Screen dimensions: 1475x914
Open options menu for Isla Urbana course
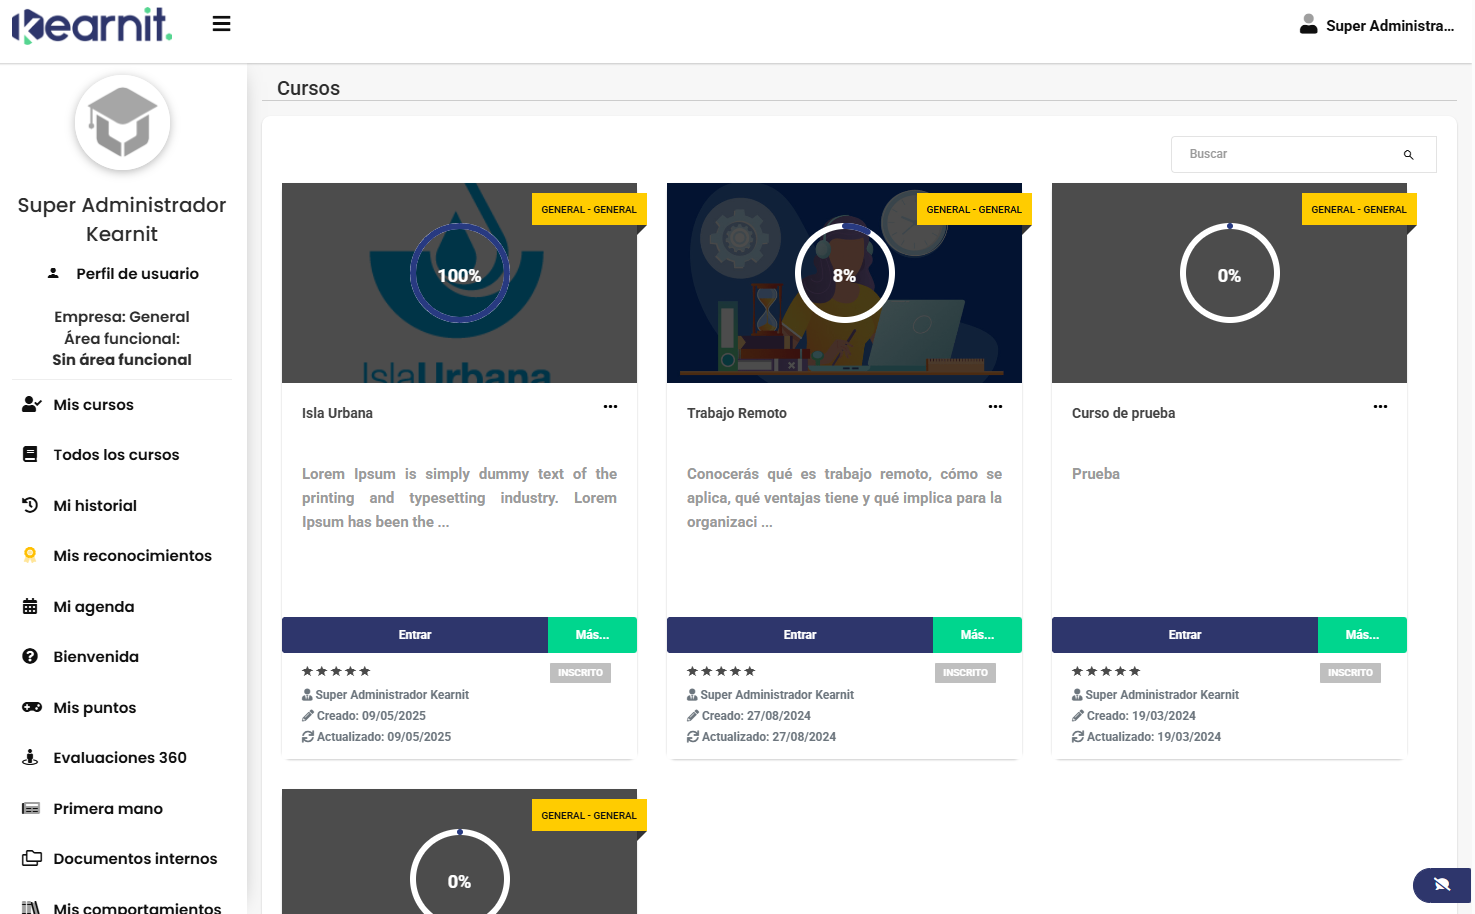tap(610, 406)
